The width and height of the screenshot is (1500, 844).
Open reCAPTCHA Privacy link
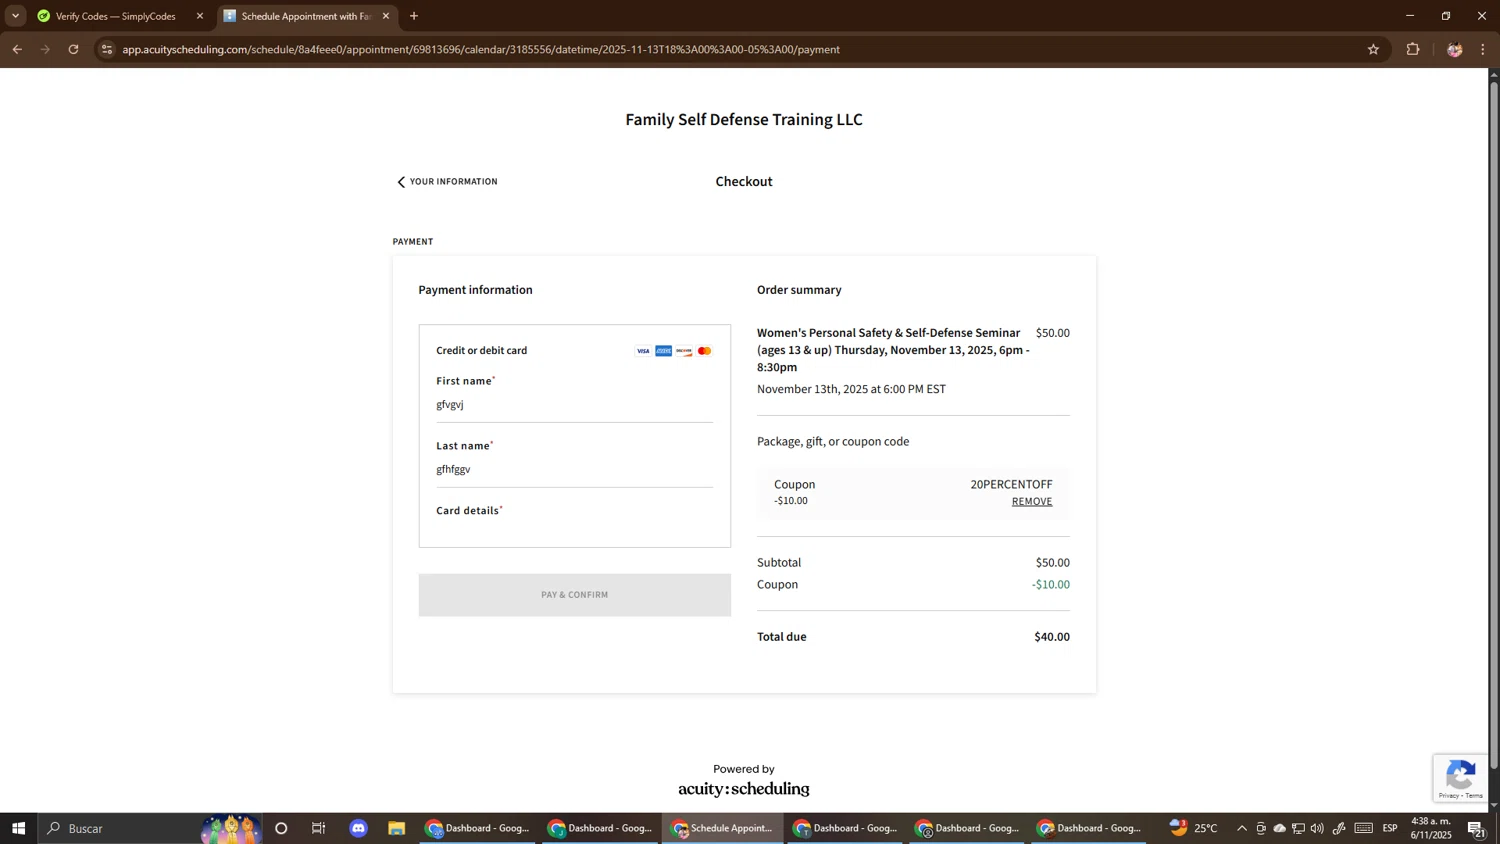click(x=1448, y=796)
